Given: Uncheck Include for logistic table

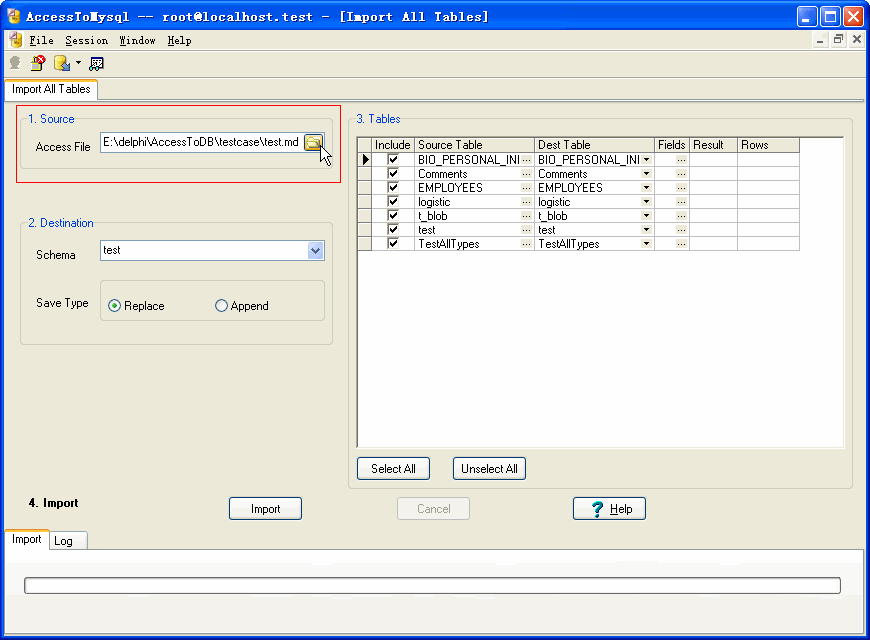Looking at the screenshot, I should [393, 202].
